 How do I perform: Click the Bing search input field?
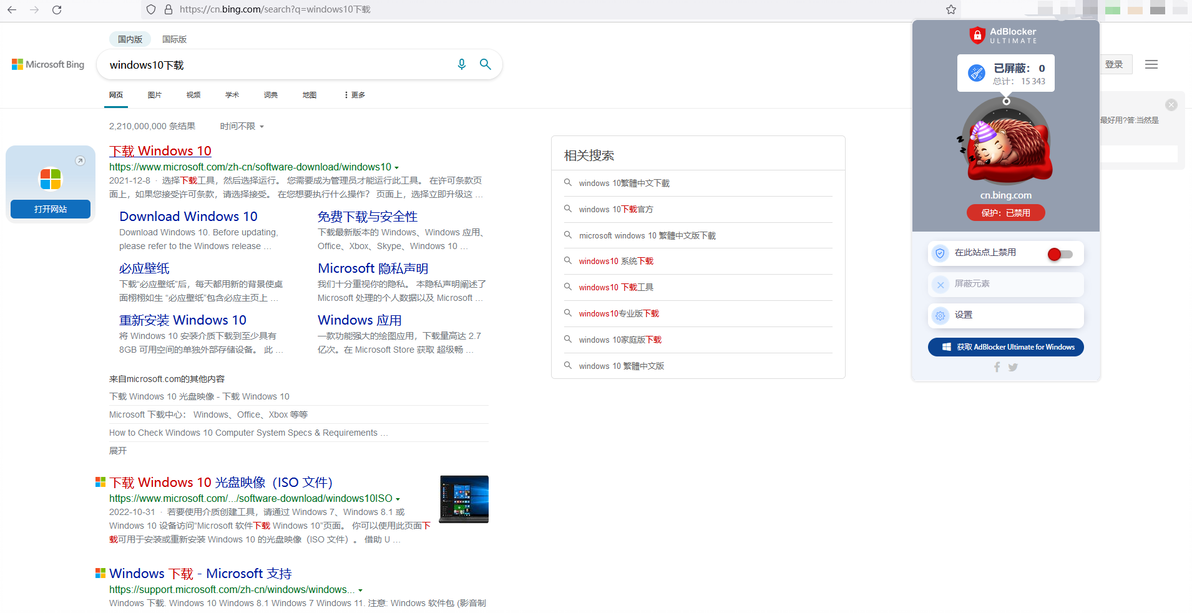pyautogui.click(x=277, y=65)
